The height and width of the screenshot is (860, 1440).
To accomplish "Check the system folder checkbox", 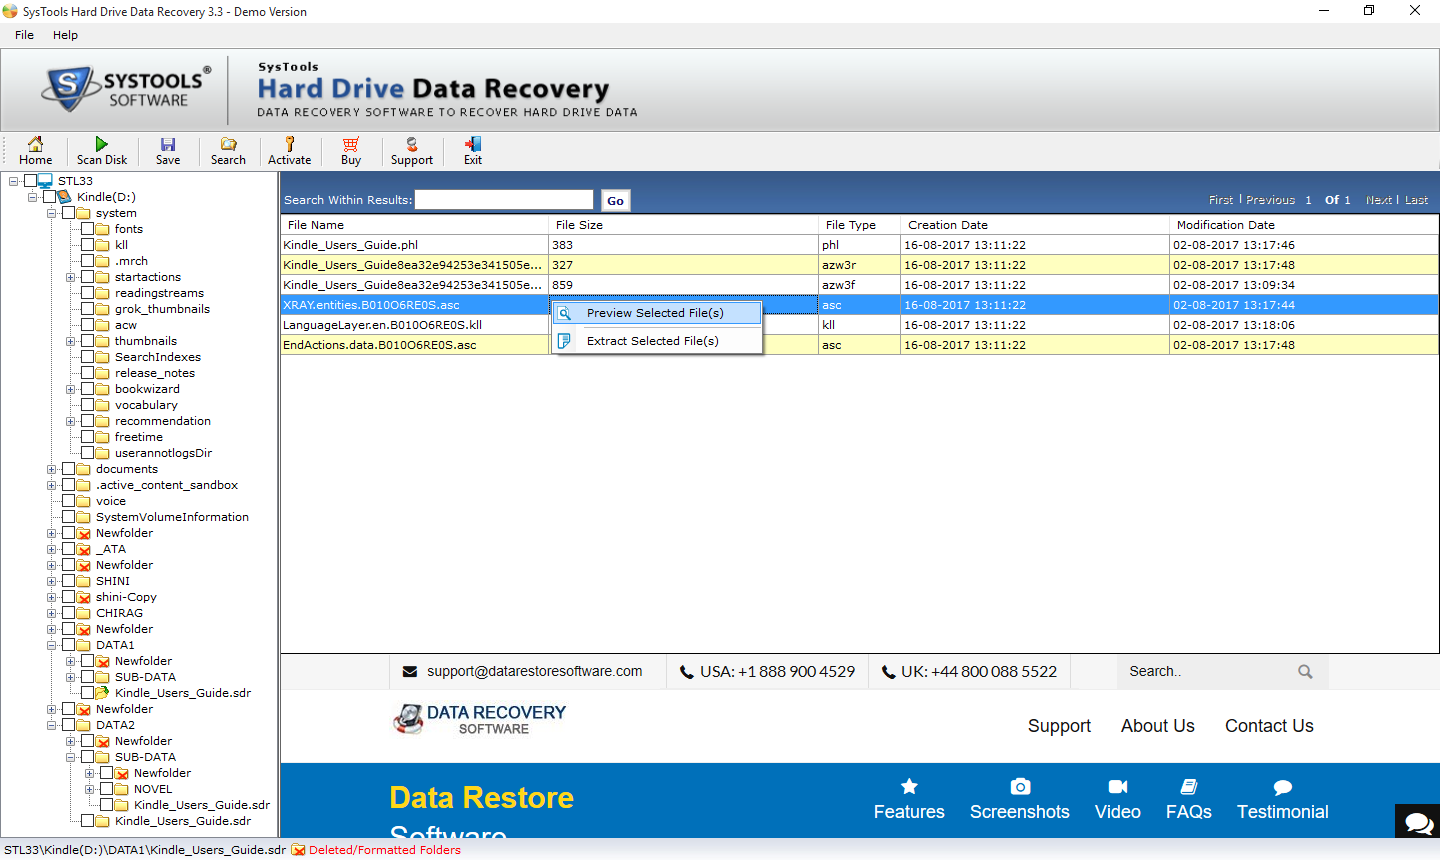I will (68, 213).
